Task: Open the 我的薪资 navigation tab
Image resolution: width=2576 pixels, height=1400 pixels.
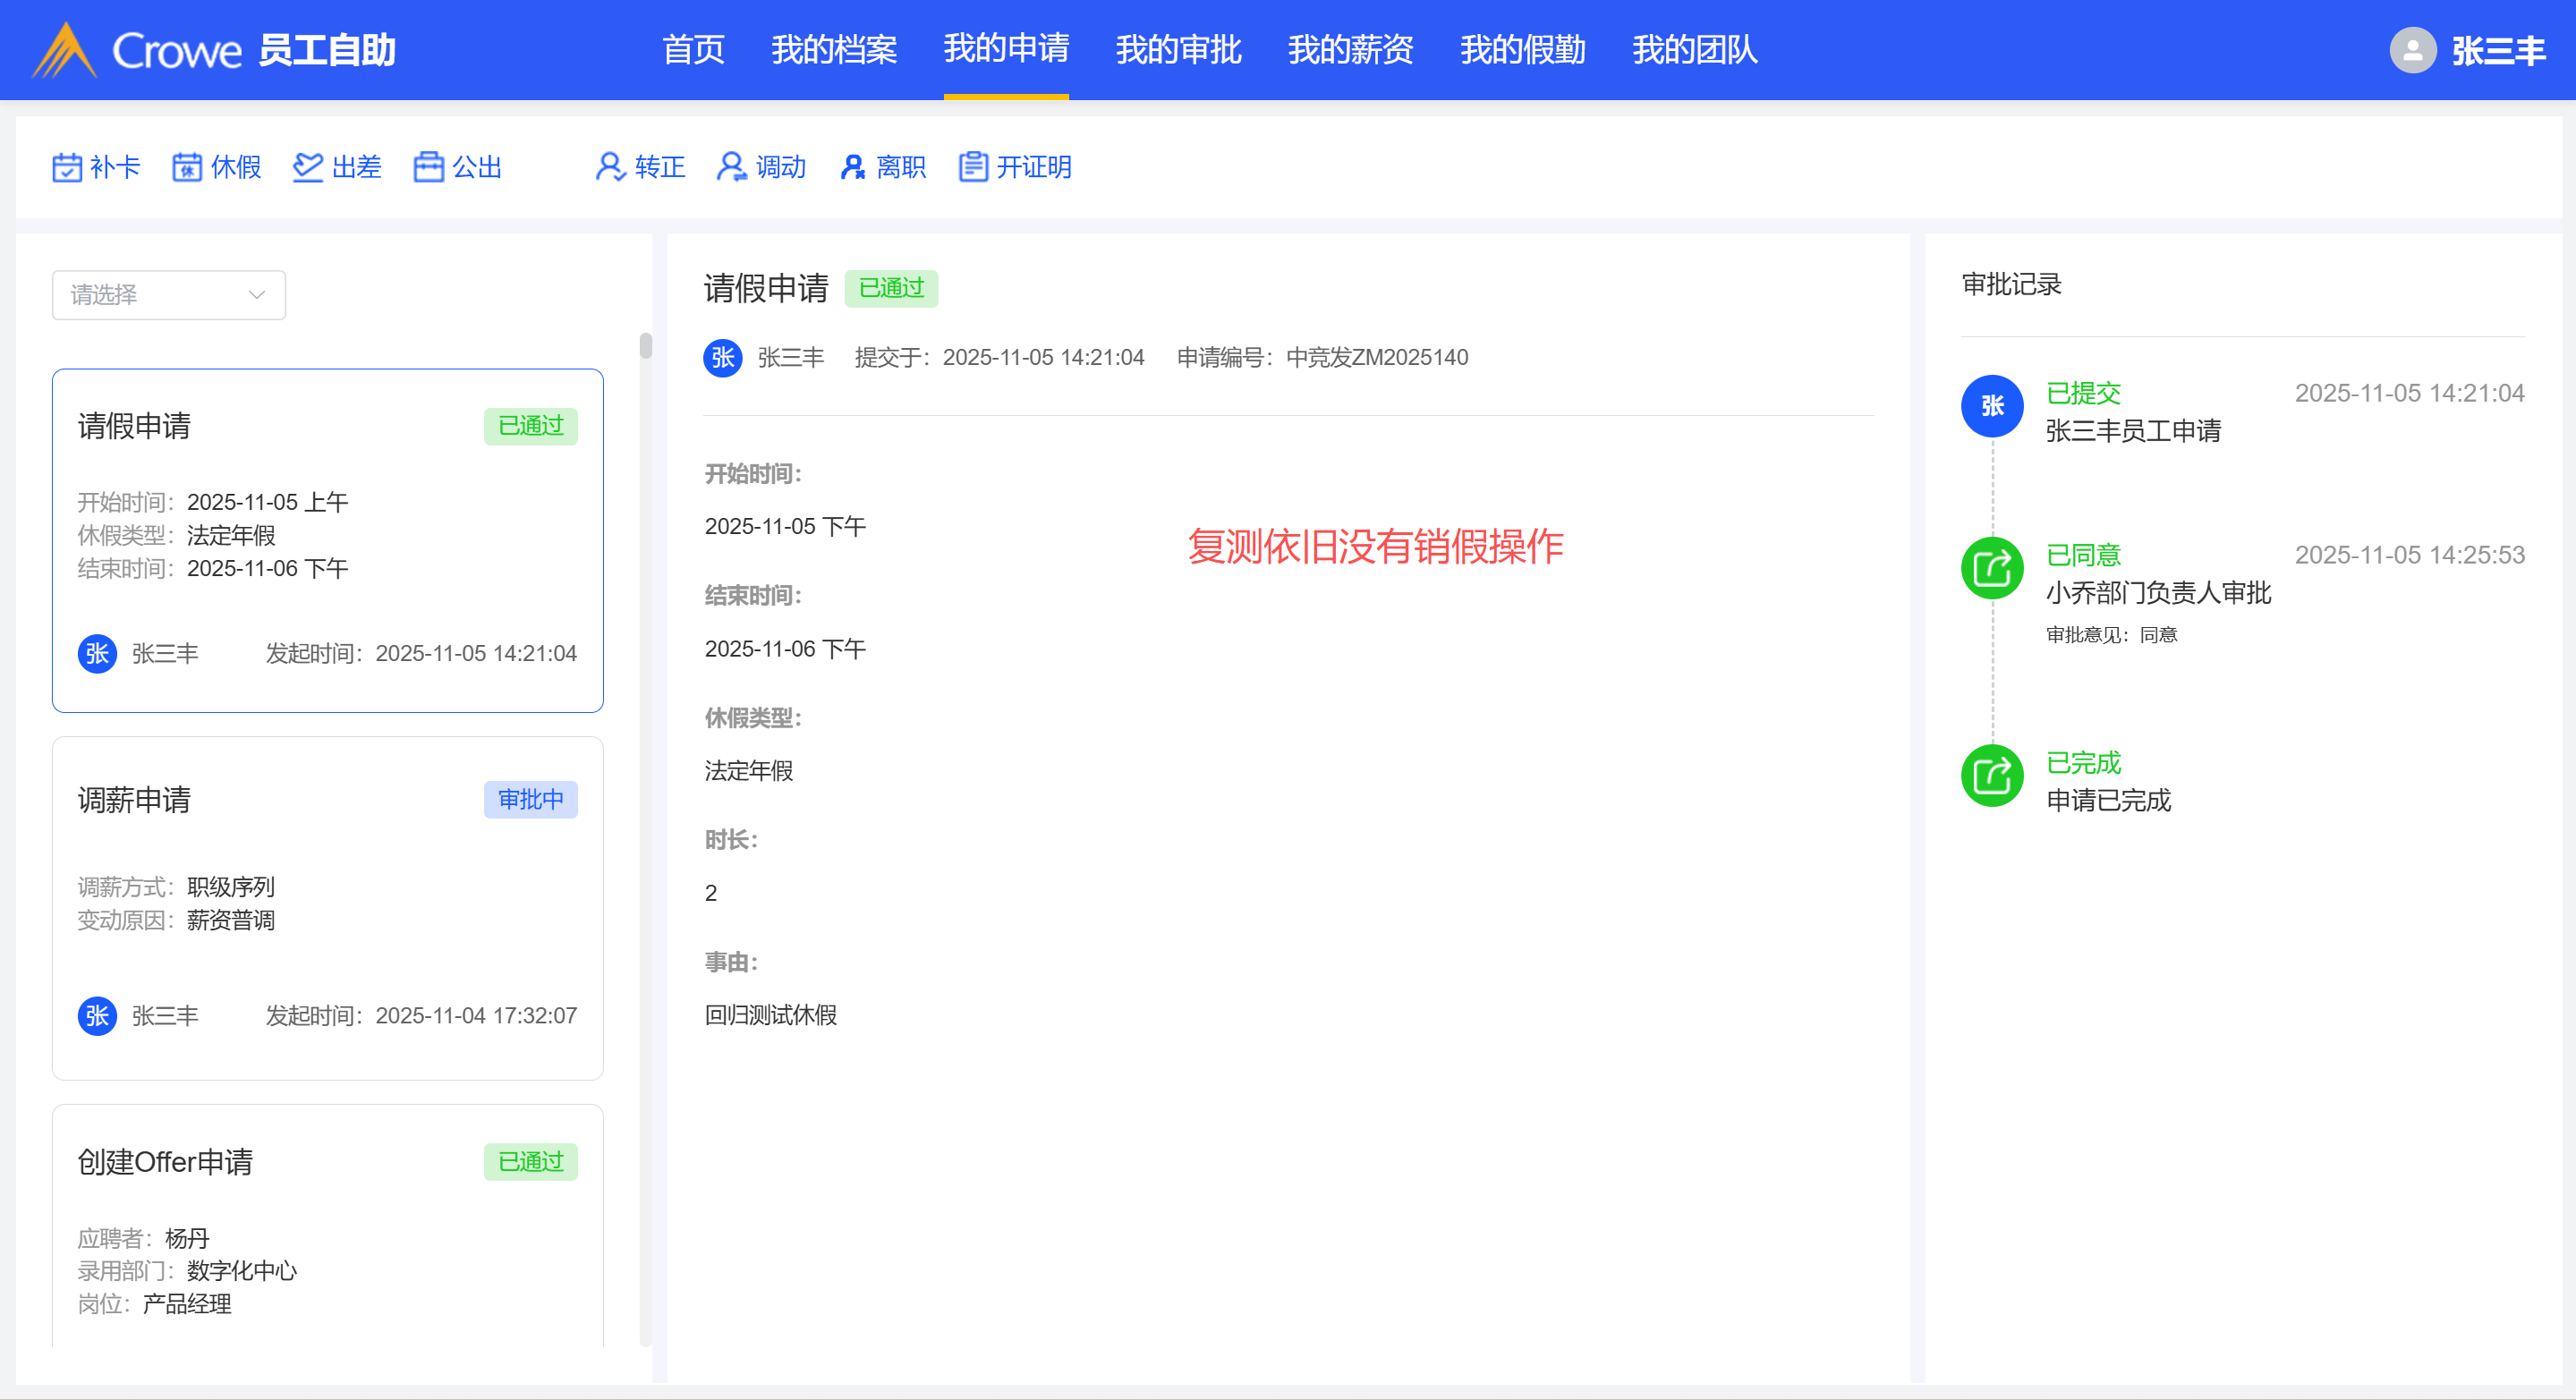Action: [1350, 50]
